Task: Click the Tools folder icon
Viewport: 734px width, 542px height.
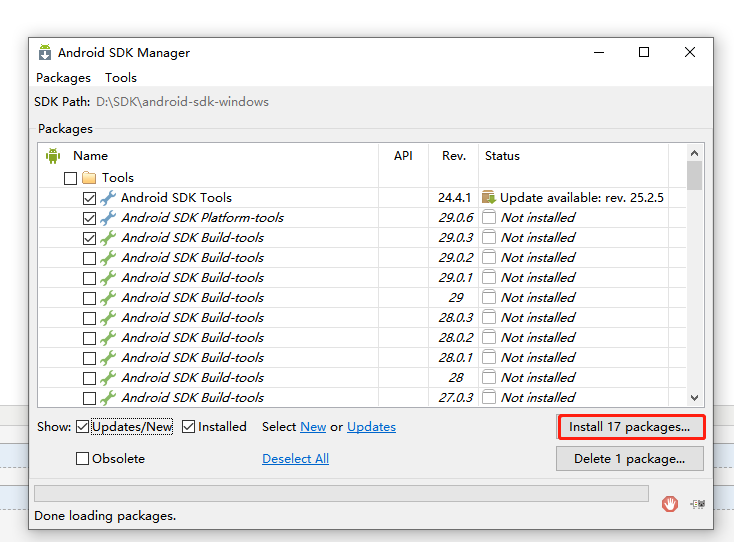Action: pos(89,178)
